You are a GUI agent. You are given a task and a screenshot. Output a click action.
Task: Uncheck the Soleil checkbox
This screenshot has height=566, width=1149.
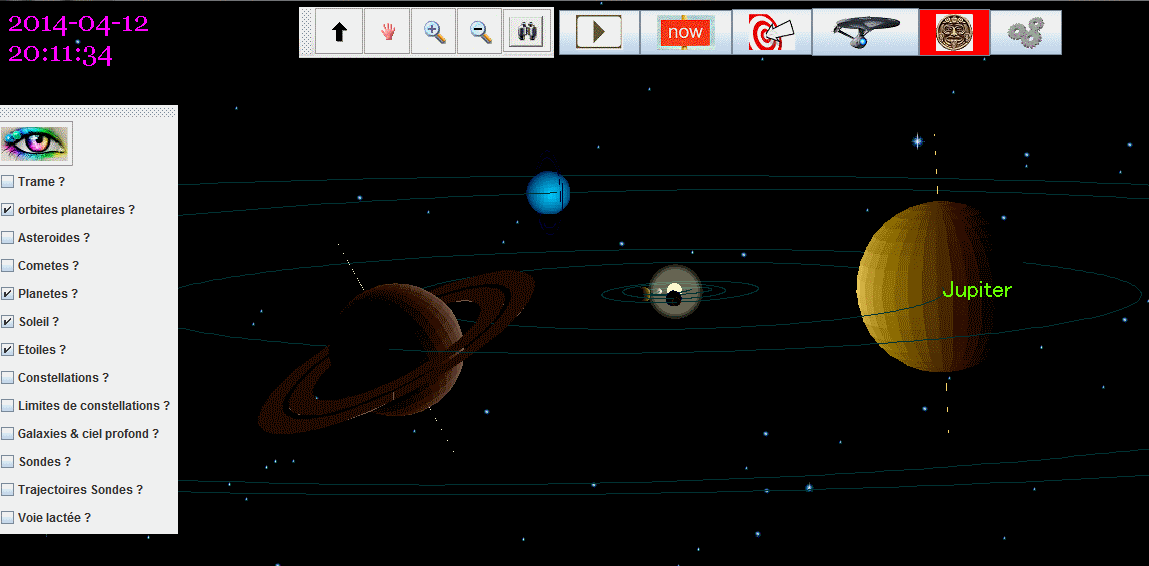tap(7, 321)
